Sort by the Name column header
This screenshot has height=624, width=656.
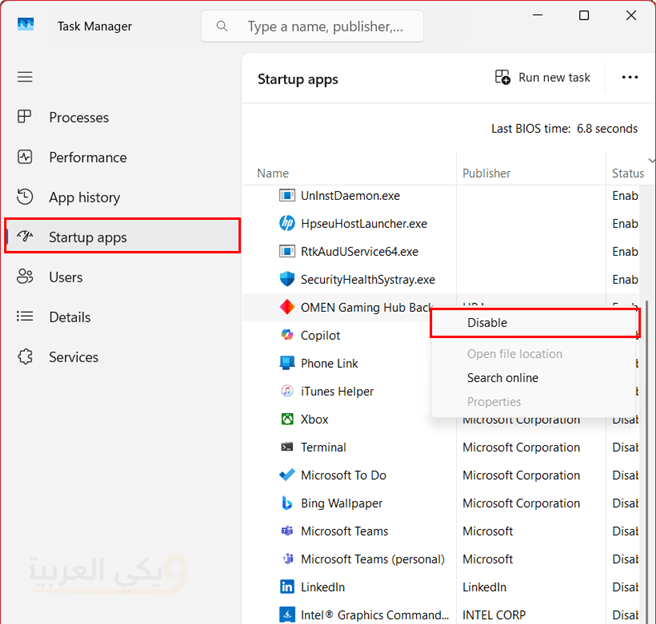click(x=273, y=173)
